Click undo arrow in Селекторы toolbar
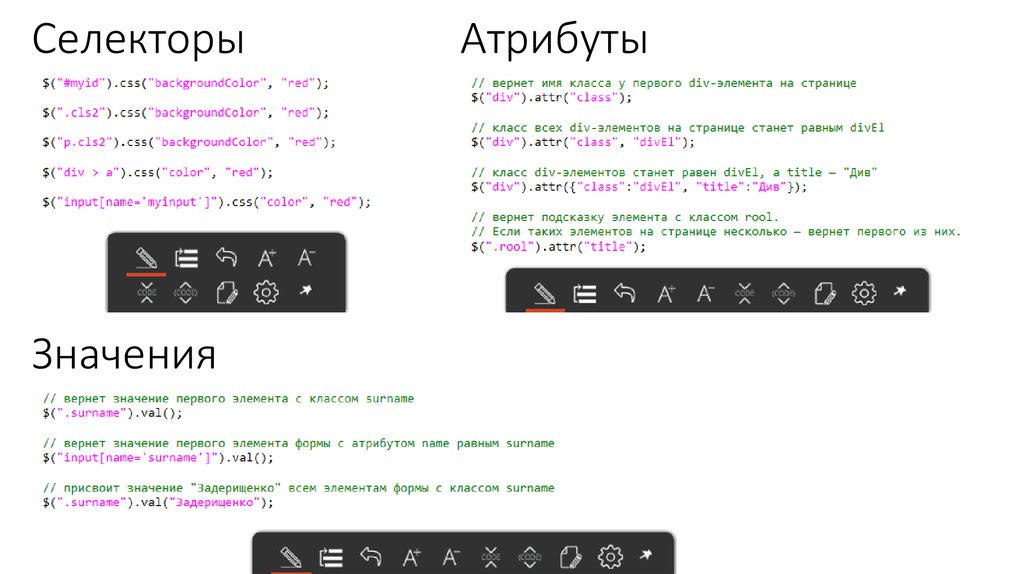The height and width of the screenshot is (574, 1024). [226, 258]
